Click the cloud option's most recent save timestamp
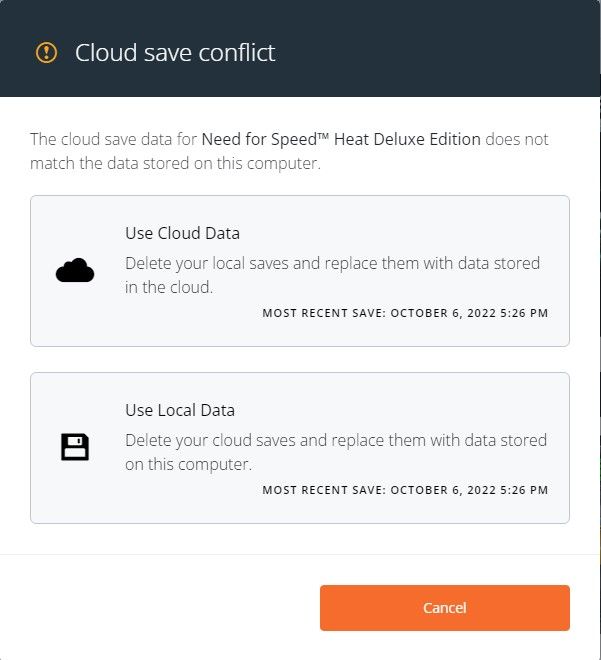The height and width of the screenshot is (660, 601). click(405, 313)
